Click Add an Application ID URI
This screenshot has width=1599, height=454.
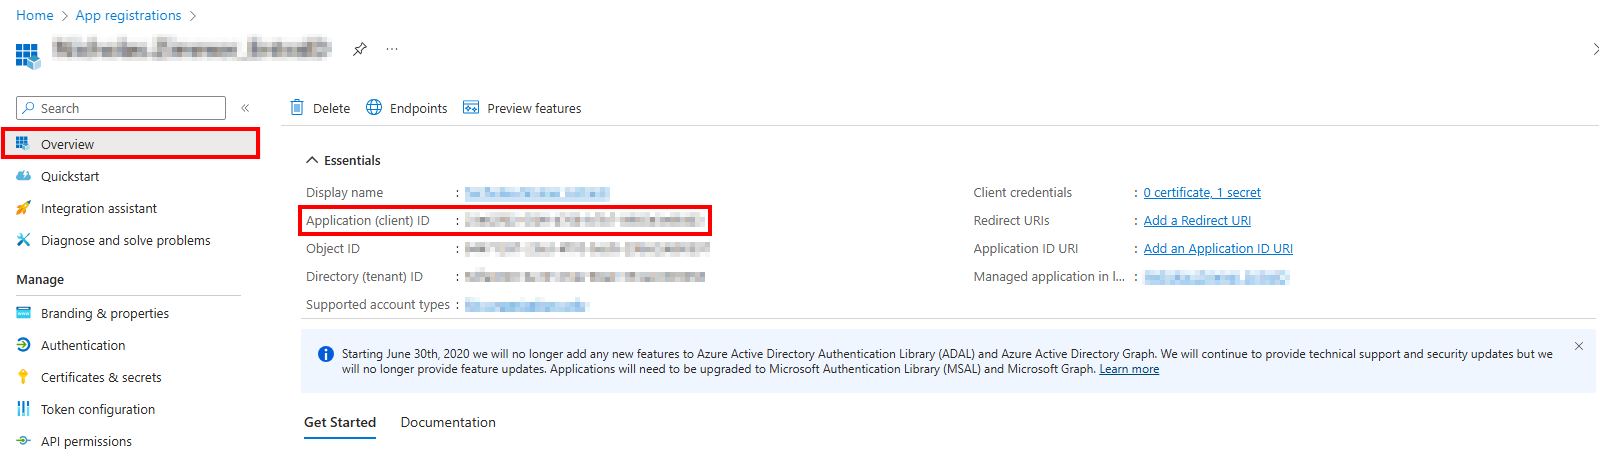coord(1218,248)
